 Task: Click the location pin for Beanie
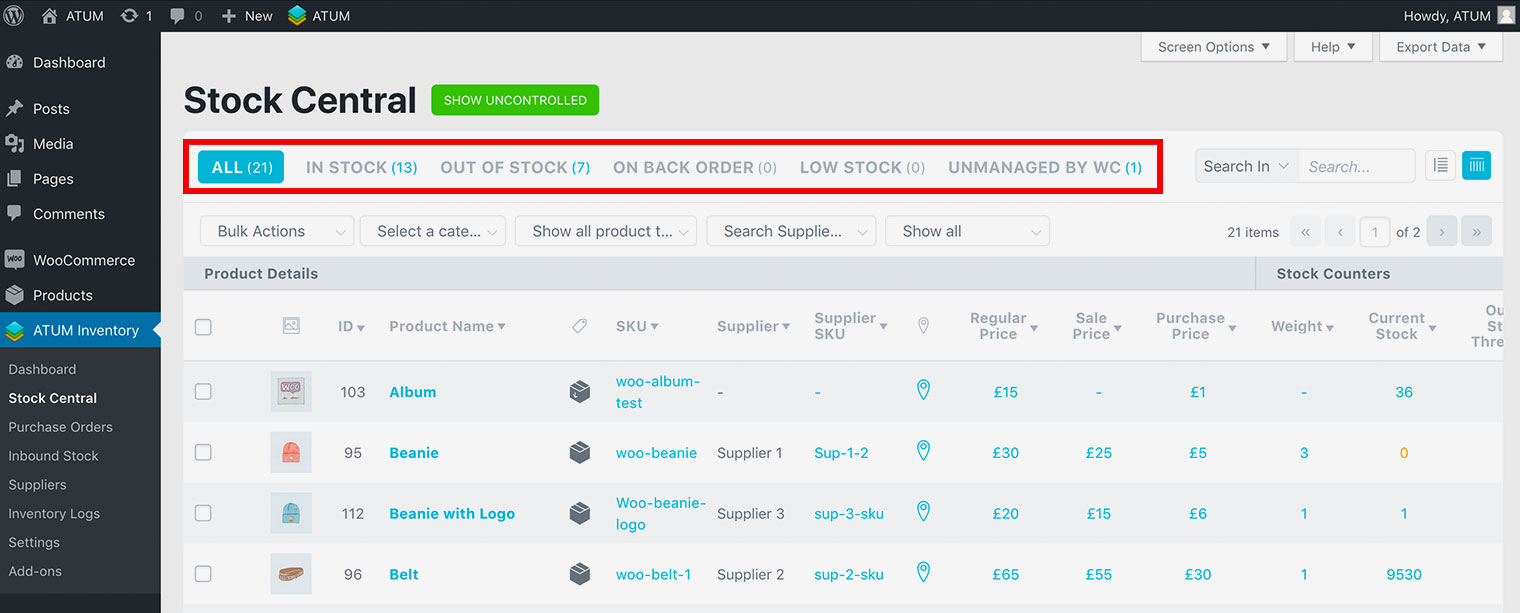(x=923, y=452)
